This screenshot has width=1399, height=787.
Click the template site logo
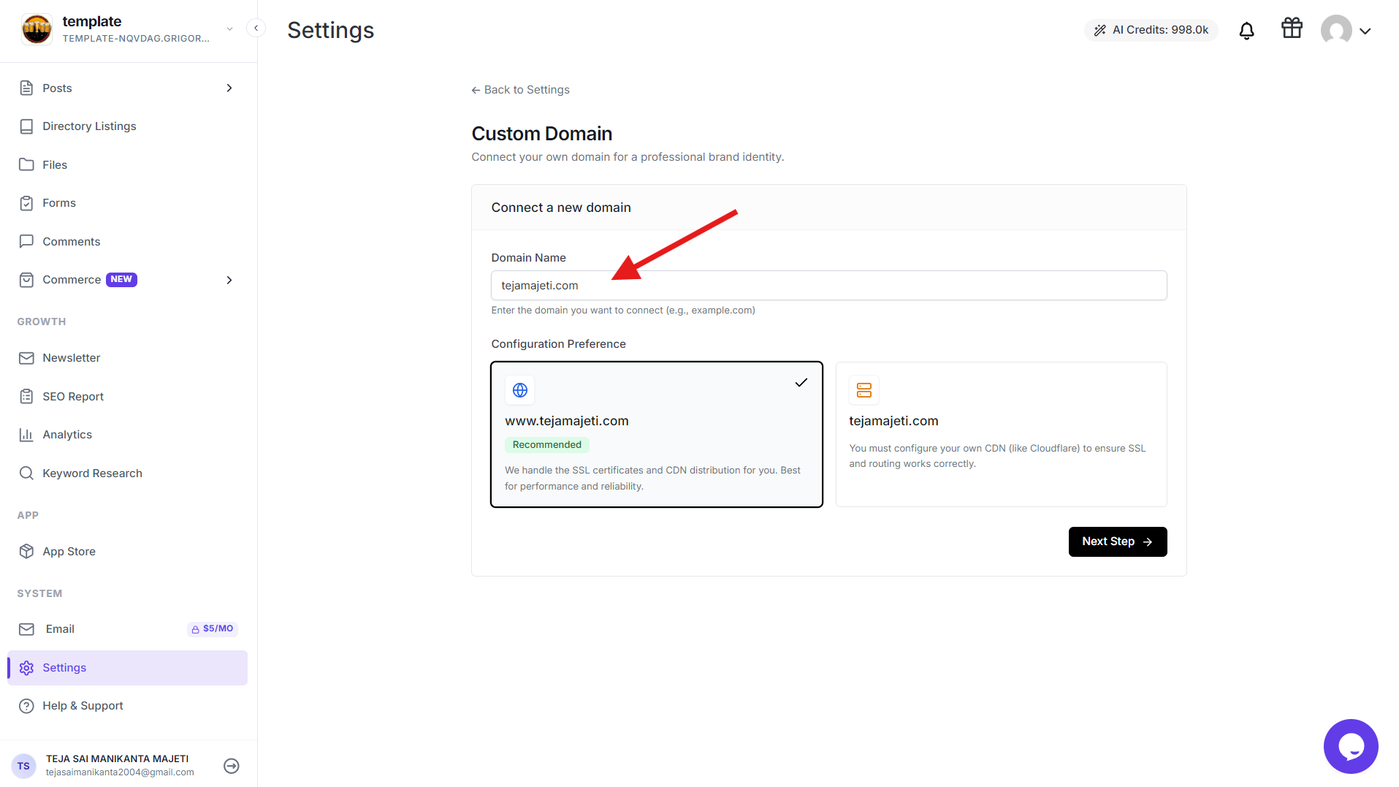click(x=36, y=29)
